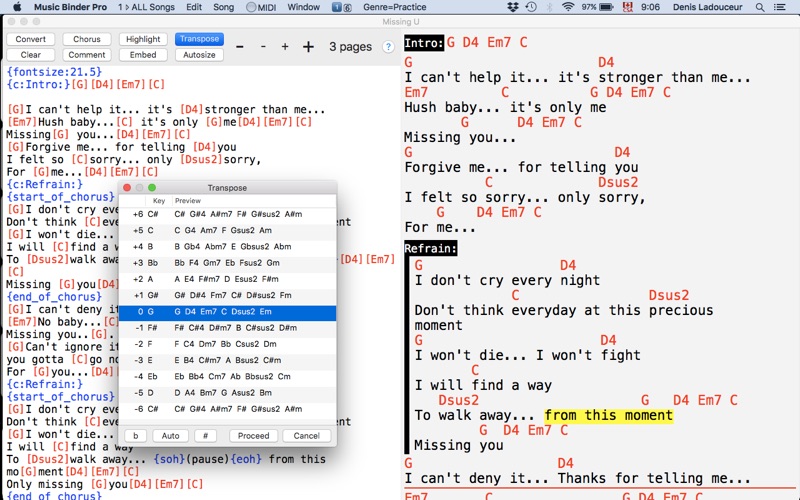
Task: Click the sharp (#) button
Action: pos(205,436)
